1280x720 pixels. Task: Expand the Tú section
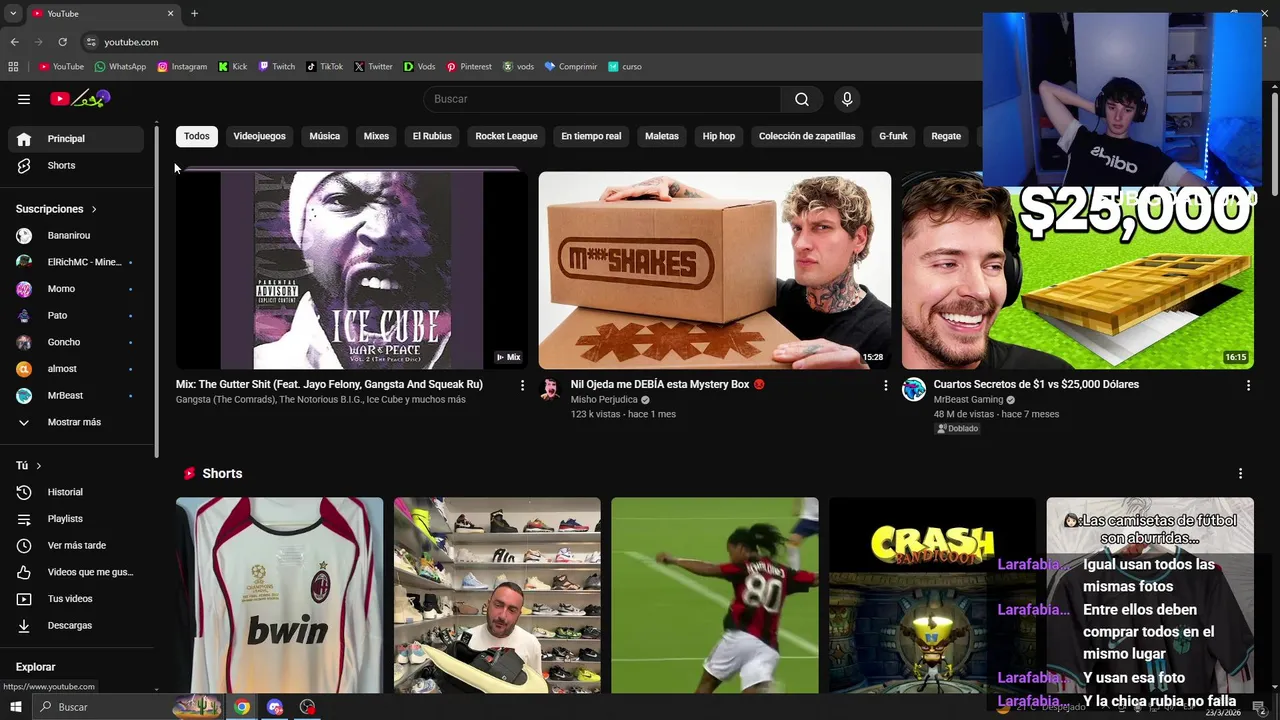coord(28,466)
